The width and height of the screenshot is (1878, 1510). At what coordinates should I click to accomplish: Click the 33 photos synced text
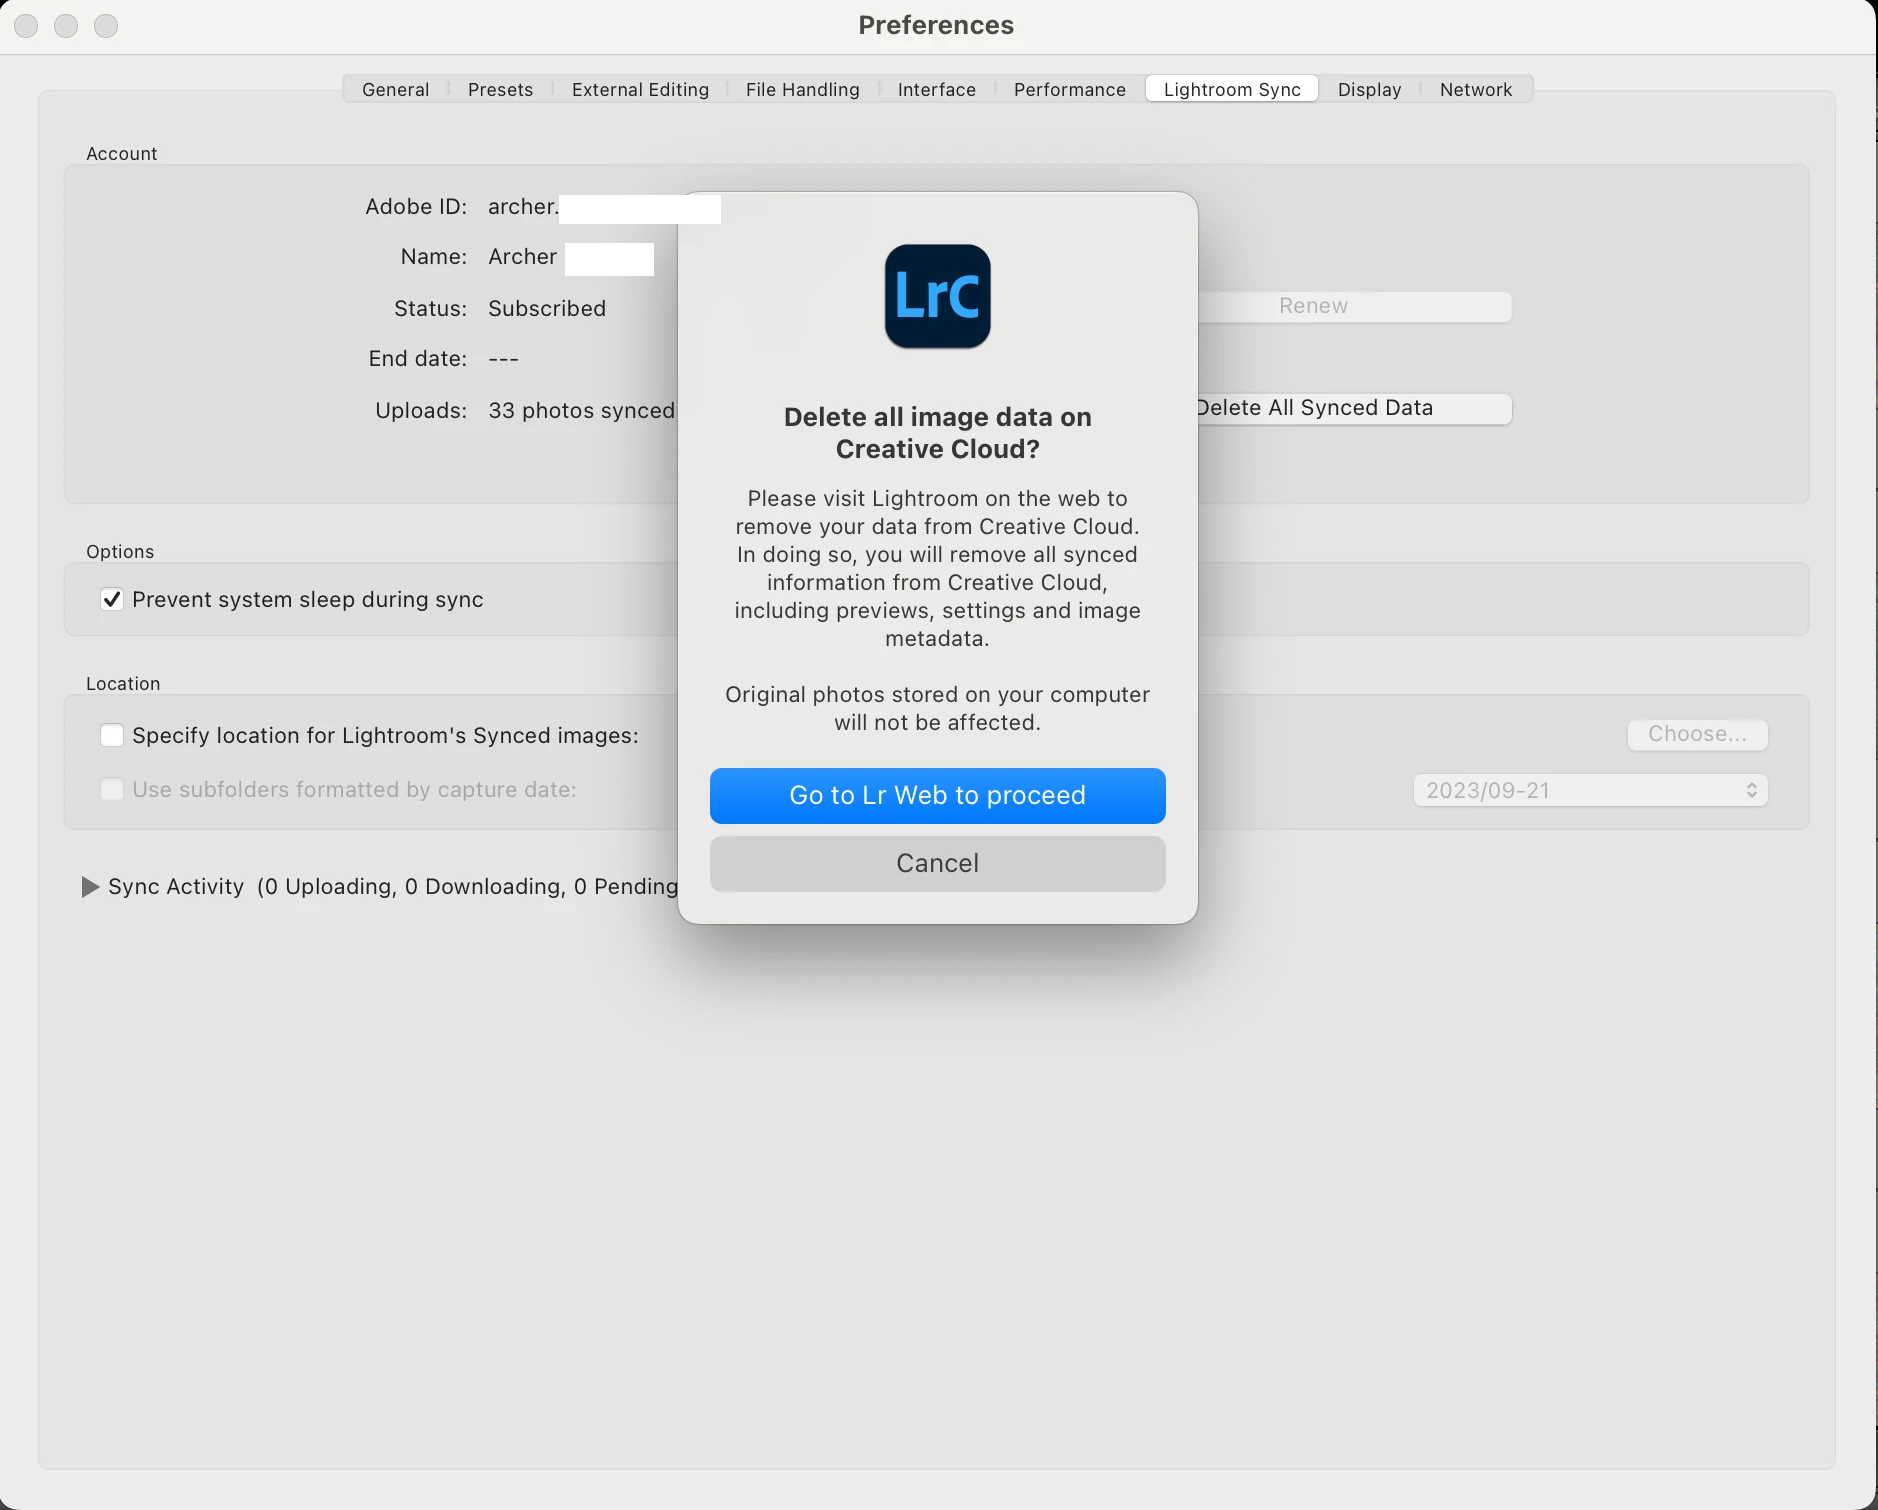click(x=582, y=410)
